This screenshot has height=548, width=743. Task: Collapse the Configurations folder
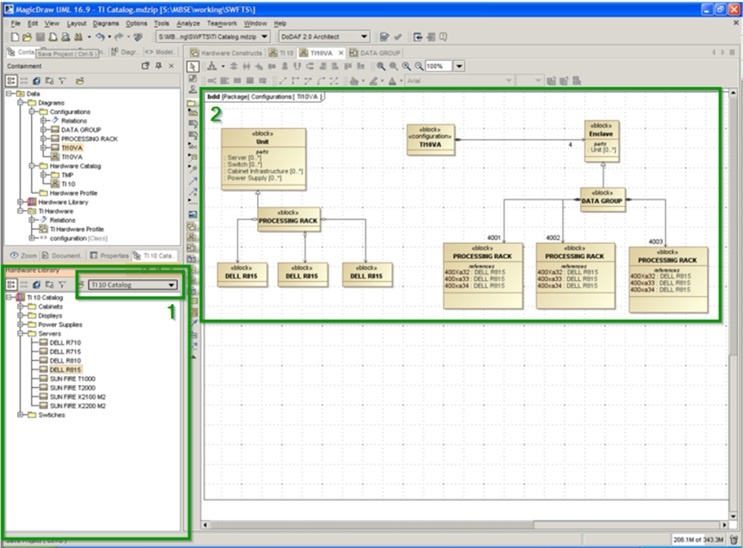[32, 112]
